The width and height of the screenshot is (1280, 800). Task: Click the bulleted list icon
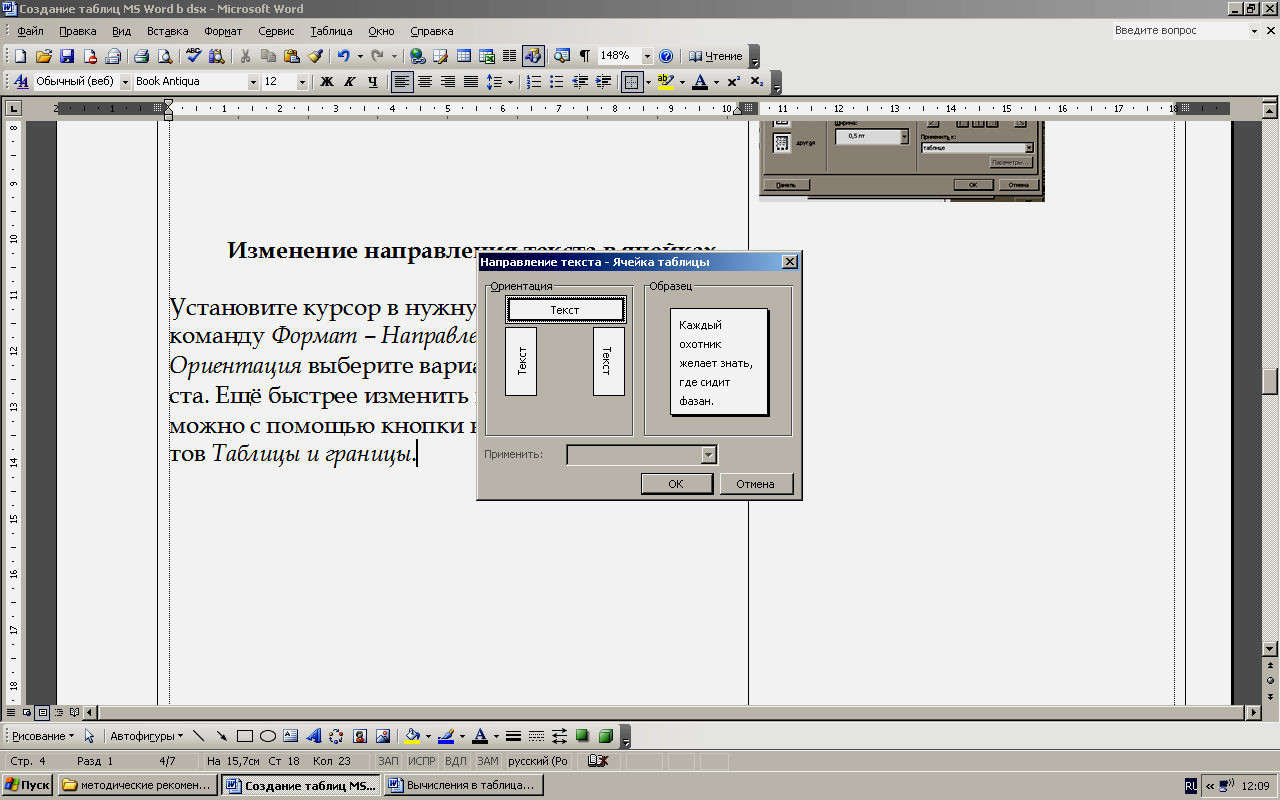556,82
